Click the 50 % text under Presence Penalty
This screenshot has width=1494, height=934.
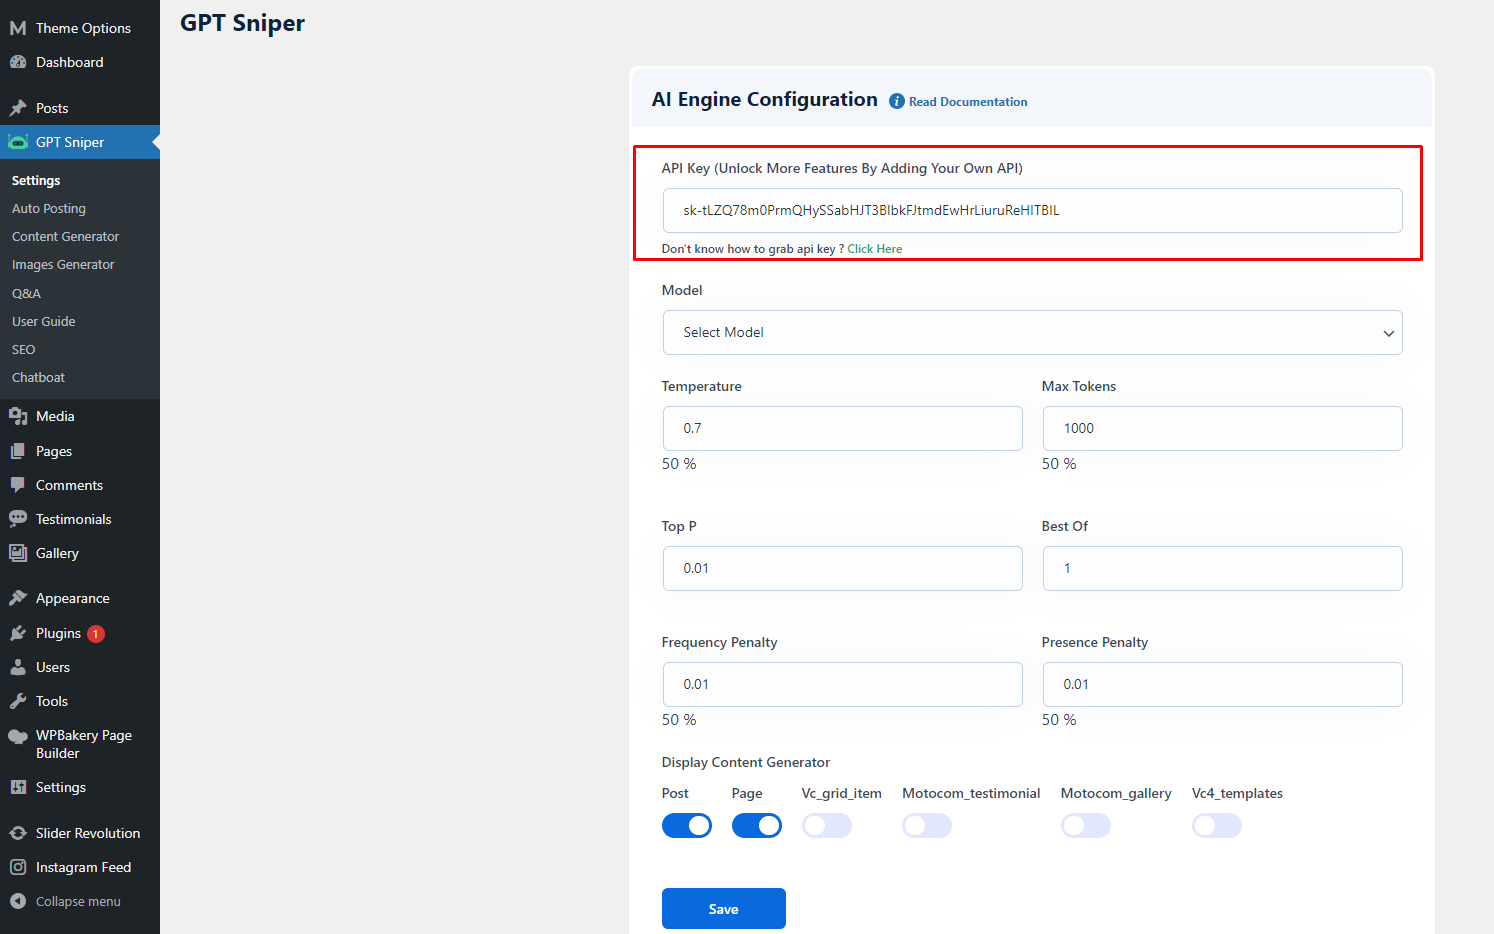pyautogui.click(x=1059, y=720)
